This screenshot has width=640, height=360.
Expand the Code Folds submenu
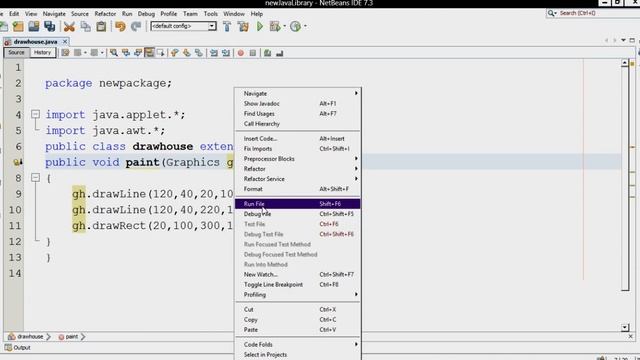298,344
